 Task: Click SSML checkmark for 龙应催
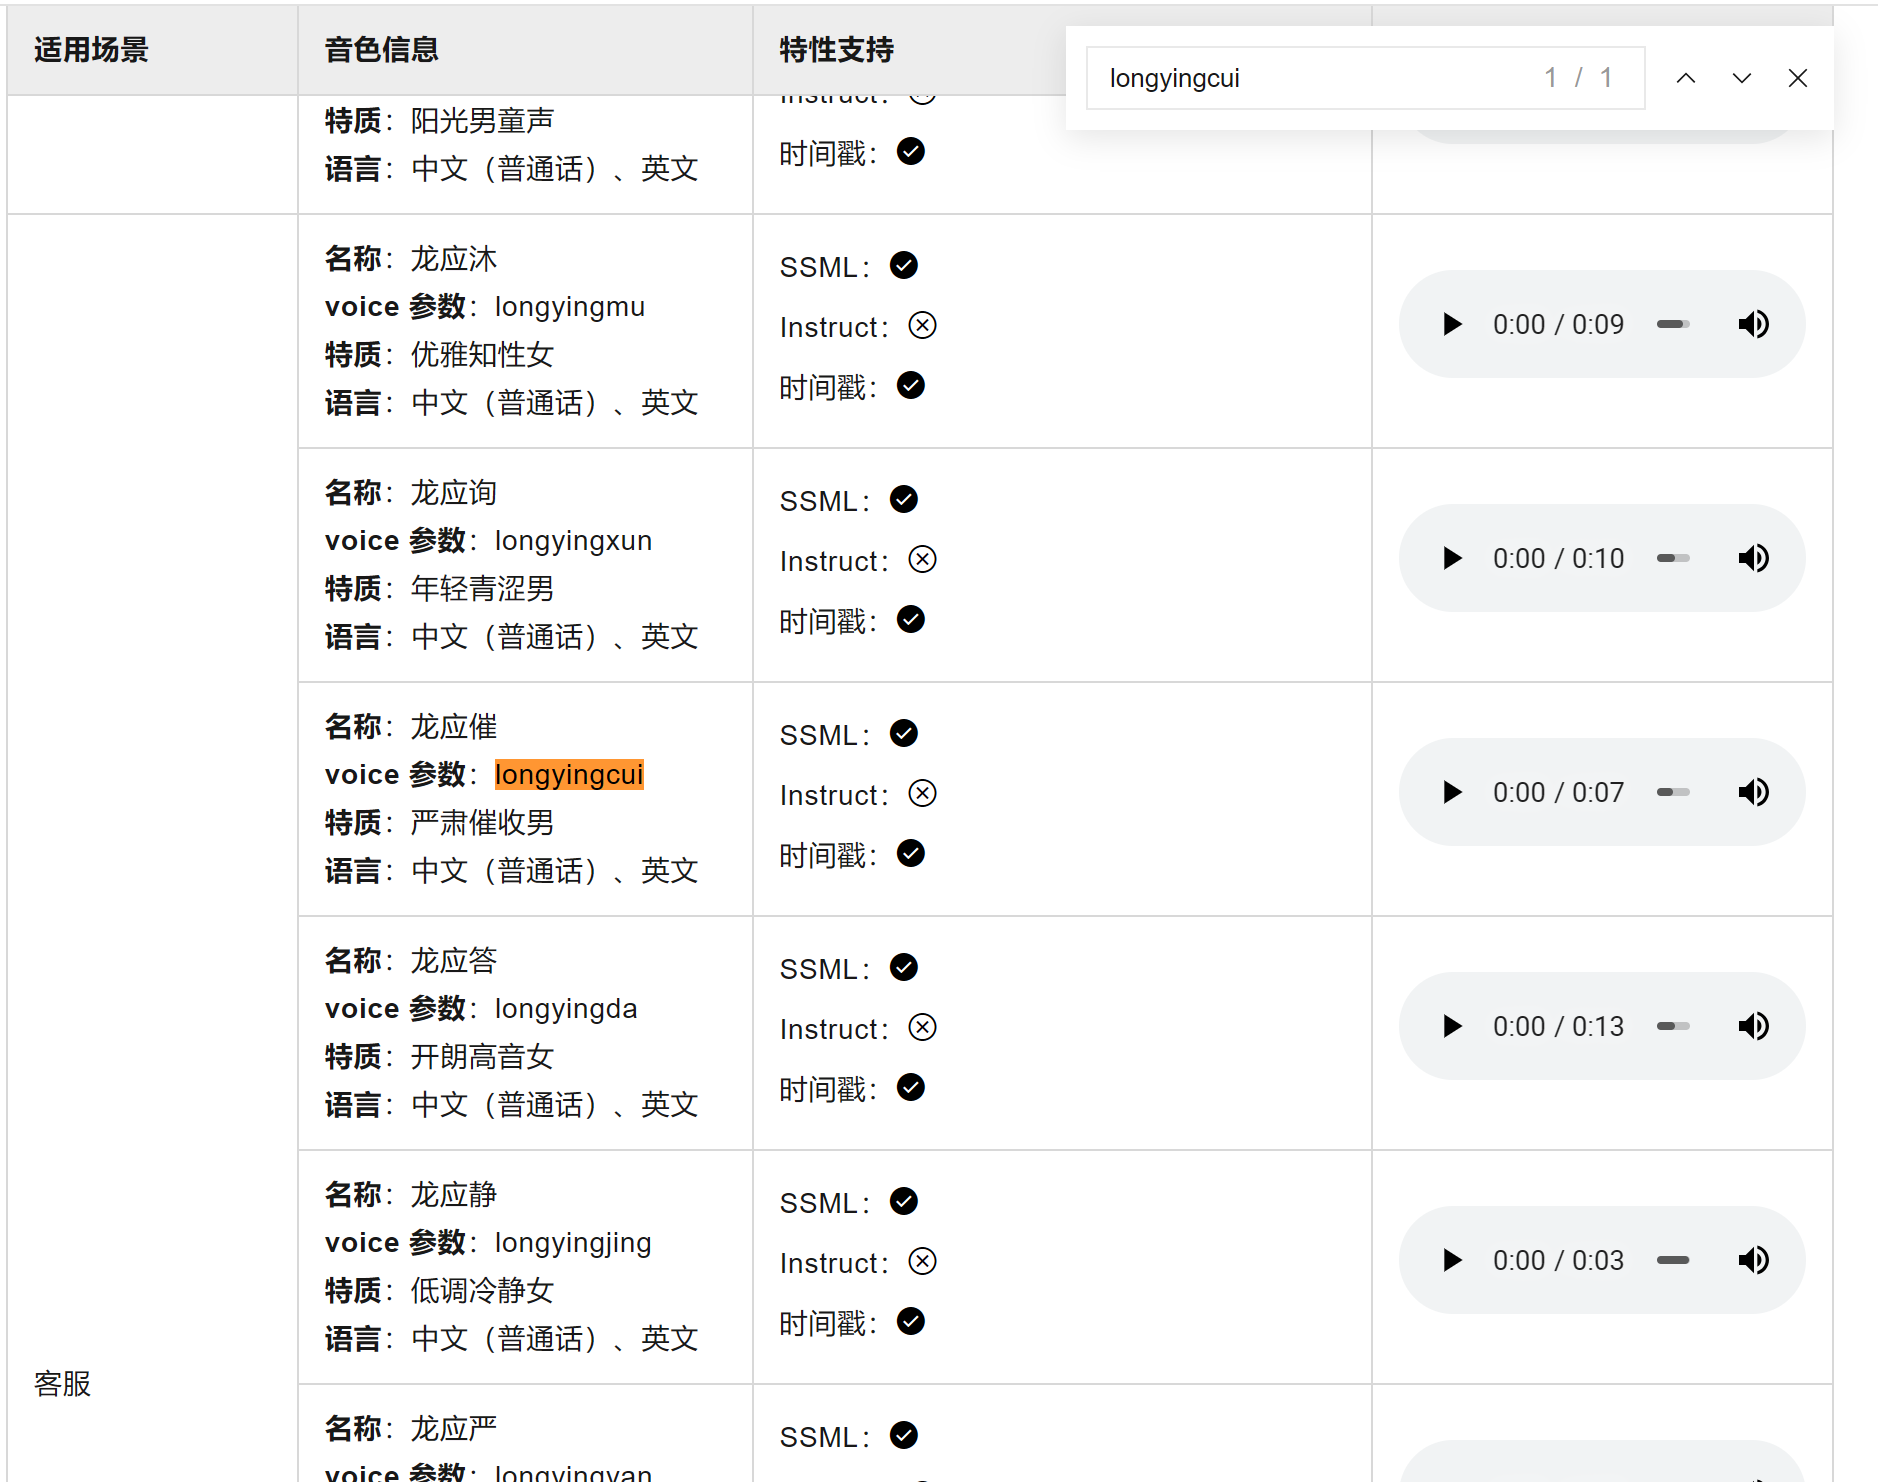tap(904, 733)
